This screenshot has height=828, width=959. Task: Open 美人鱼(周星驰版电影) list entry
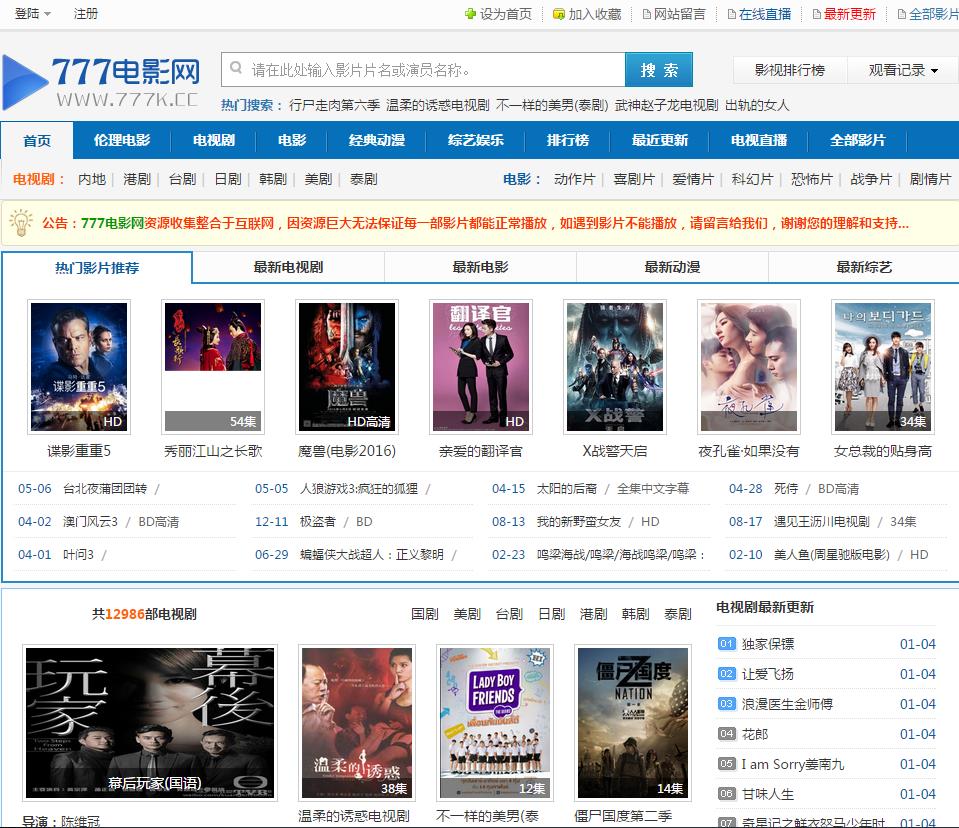[831, 555]
